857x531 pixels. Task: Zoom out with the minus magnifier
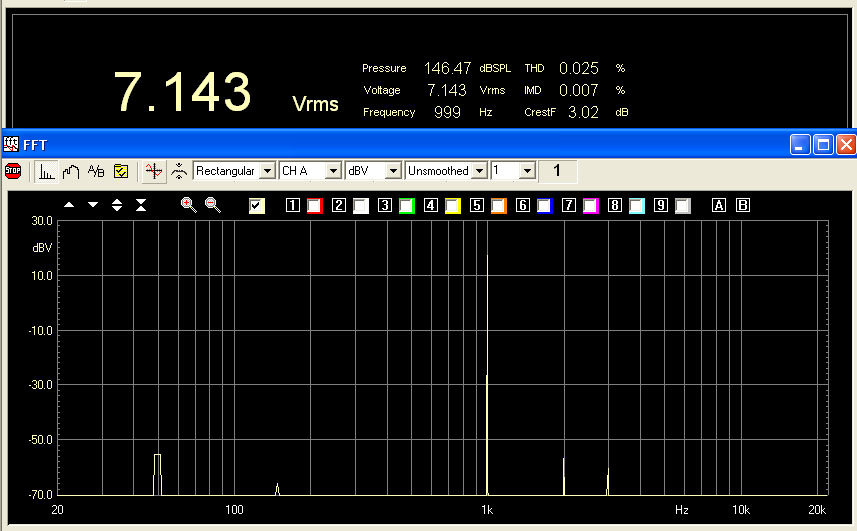tap(212, 205)
